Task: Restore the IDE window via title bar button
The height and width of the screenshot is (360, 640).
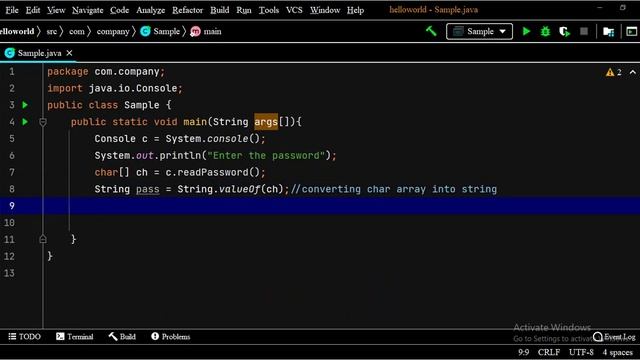Action: [622, 7]
